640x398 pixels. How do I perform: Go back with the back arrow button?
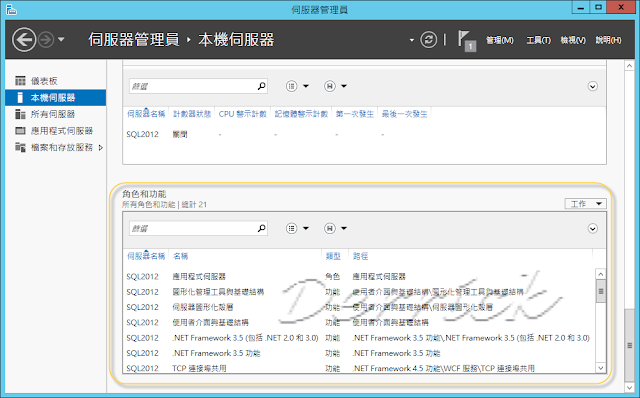[x=24, y=40]
